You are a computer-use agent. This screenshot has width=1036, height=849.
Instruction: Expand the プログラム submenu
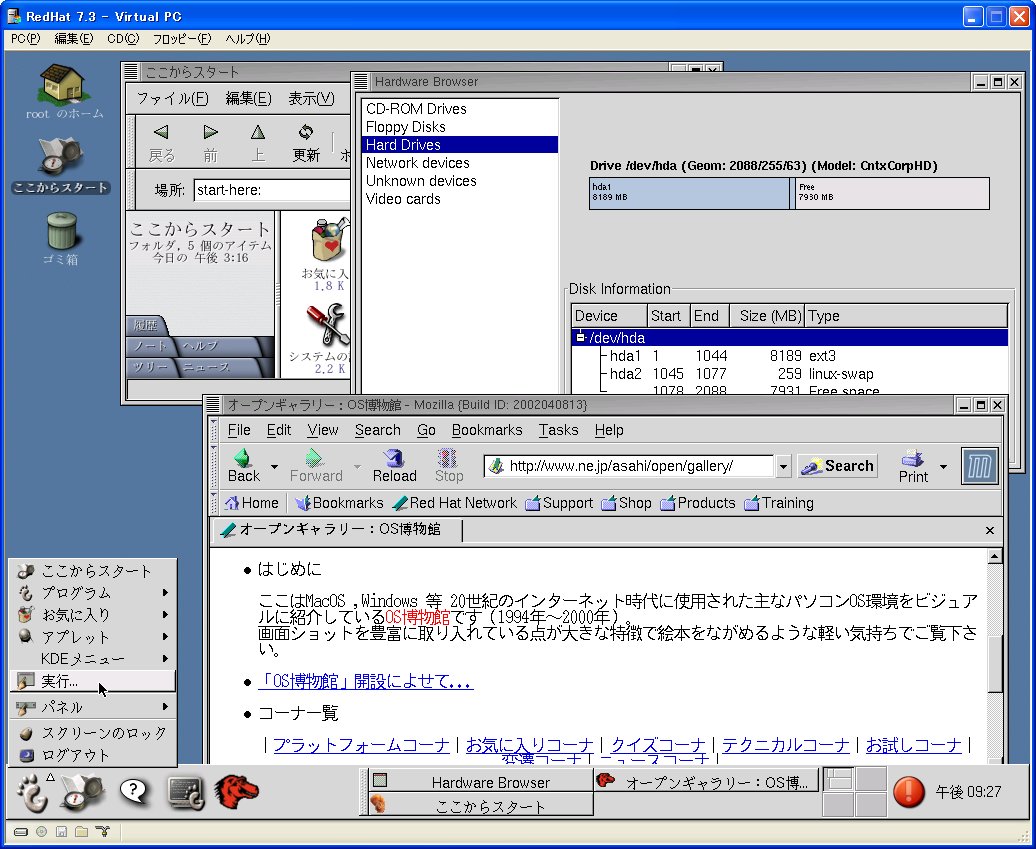click(92, 593)
